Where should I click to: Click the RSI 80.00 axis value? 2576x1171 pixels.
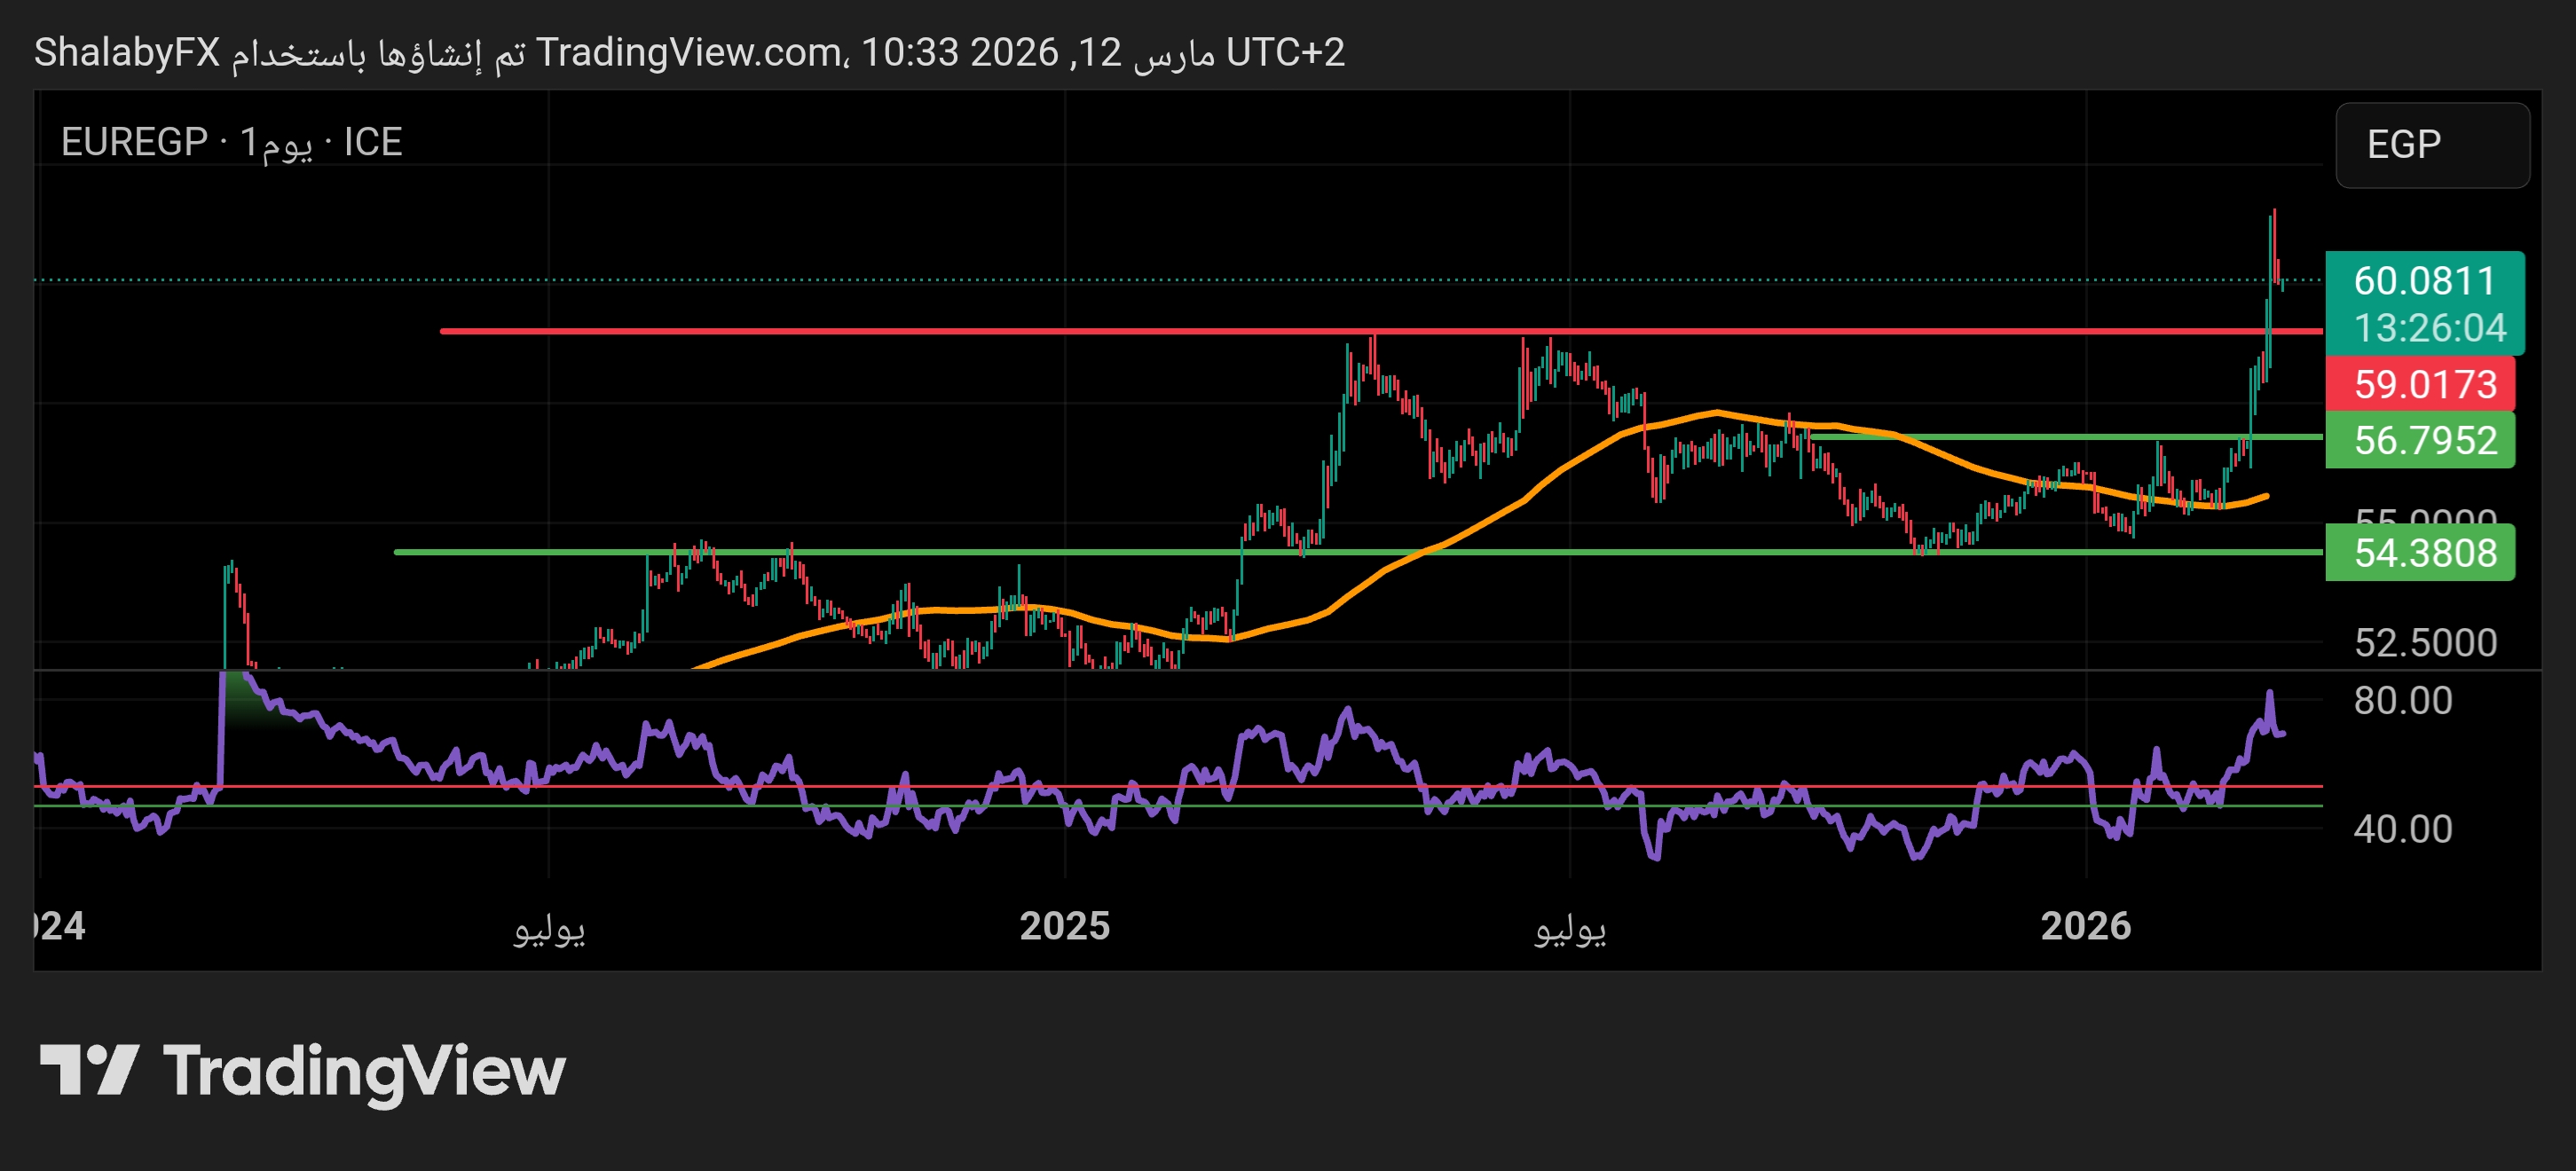[2402, 700]
